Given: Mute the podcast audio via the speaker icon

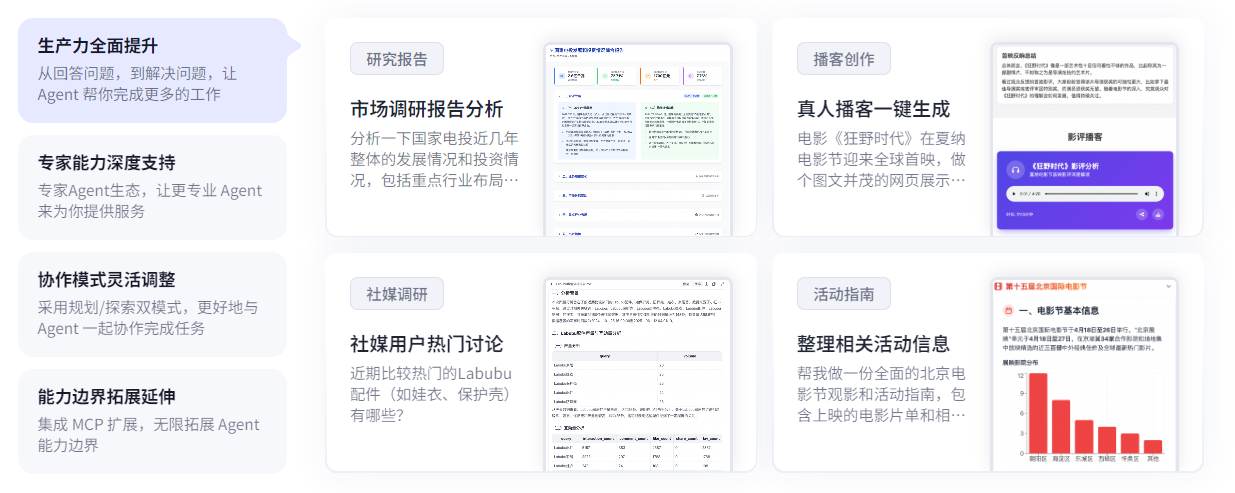Looking at the screenshot, I should [x=1147, y=194].
